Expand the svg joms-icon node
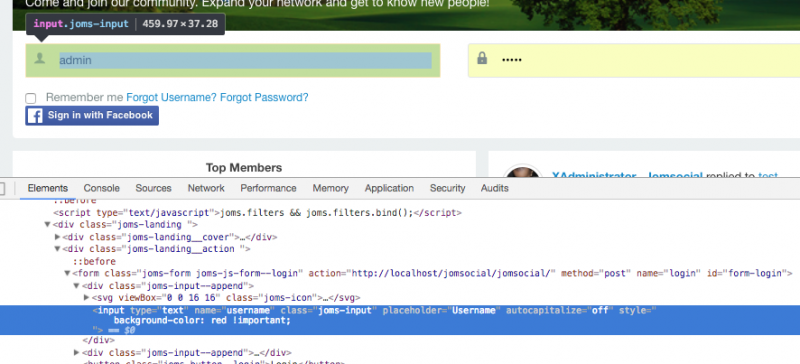The height and width of the screenshot is (364, 800). (x=86, y=298)
